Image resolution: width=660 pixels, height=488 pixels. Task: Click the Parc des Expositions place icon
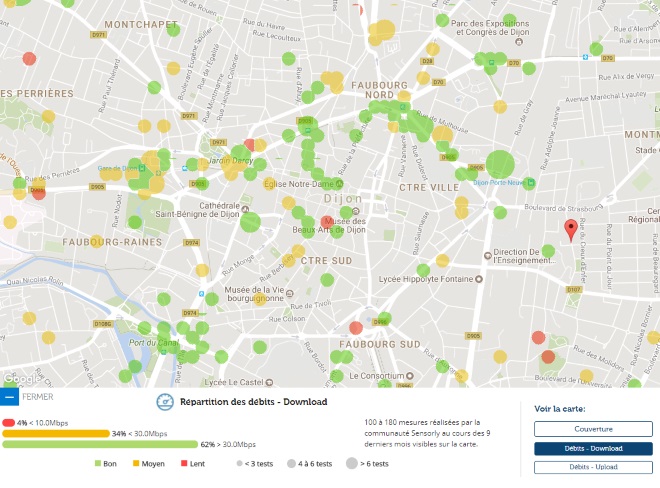[x=519, y=41]
